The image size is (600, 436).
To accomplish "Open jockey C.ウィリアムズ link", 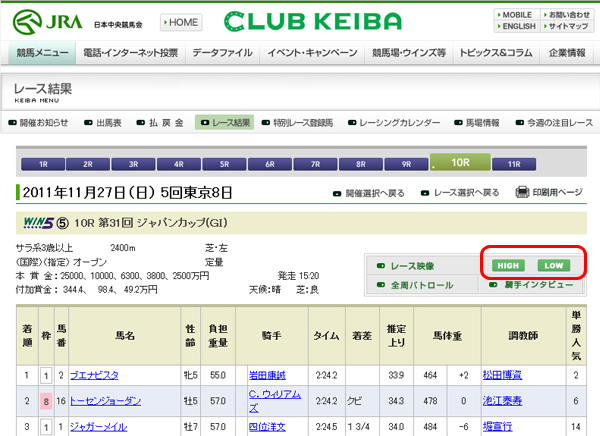I will point(274,401).
